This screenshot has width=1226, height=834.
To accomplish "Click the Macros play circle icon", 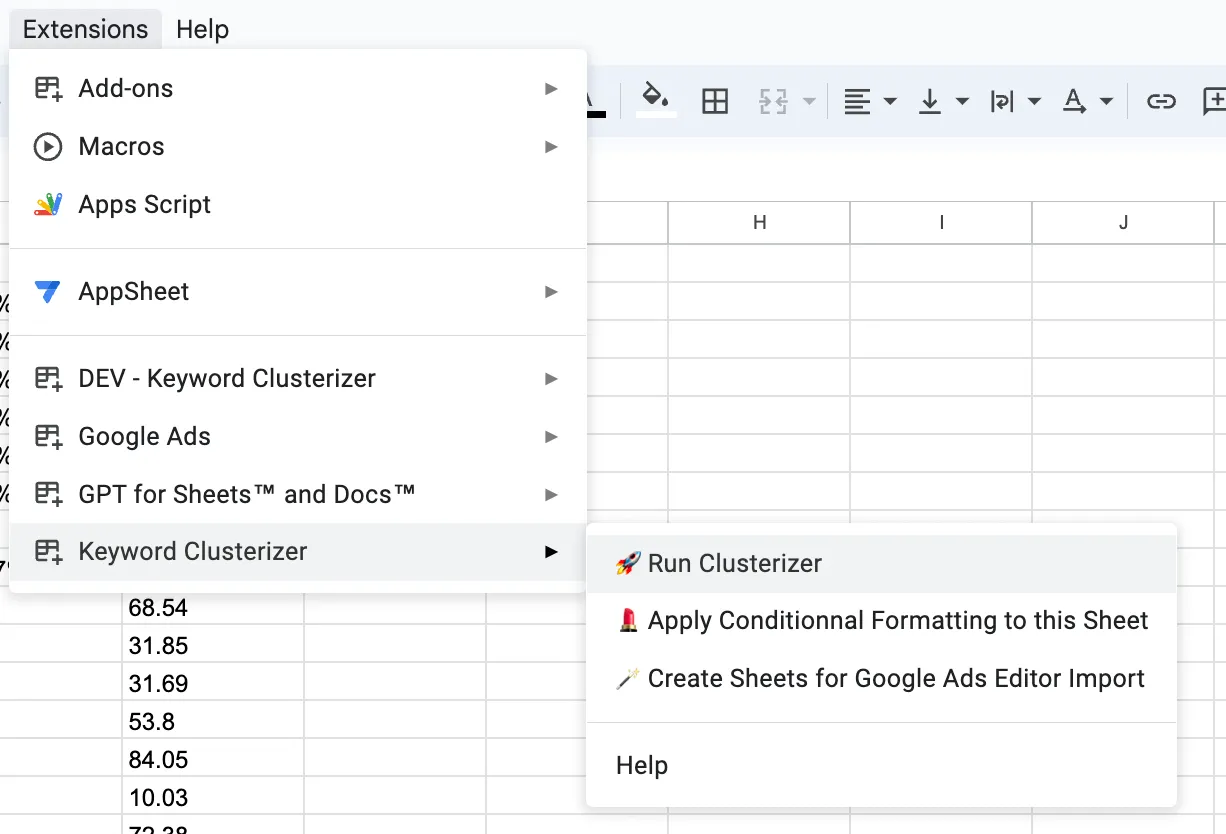I will tap(48, 147).
